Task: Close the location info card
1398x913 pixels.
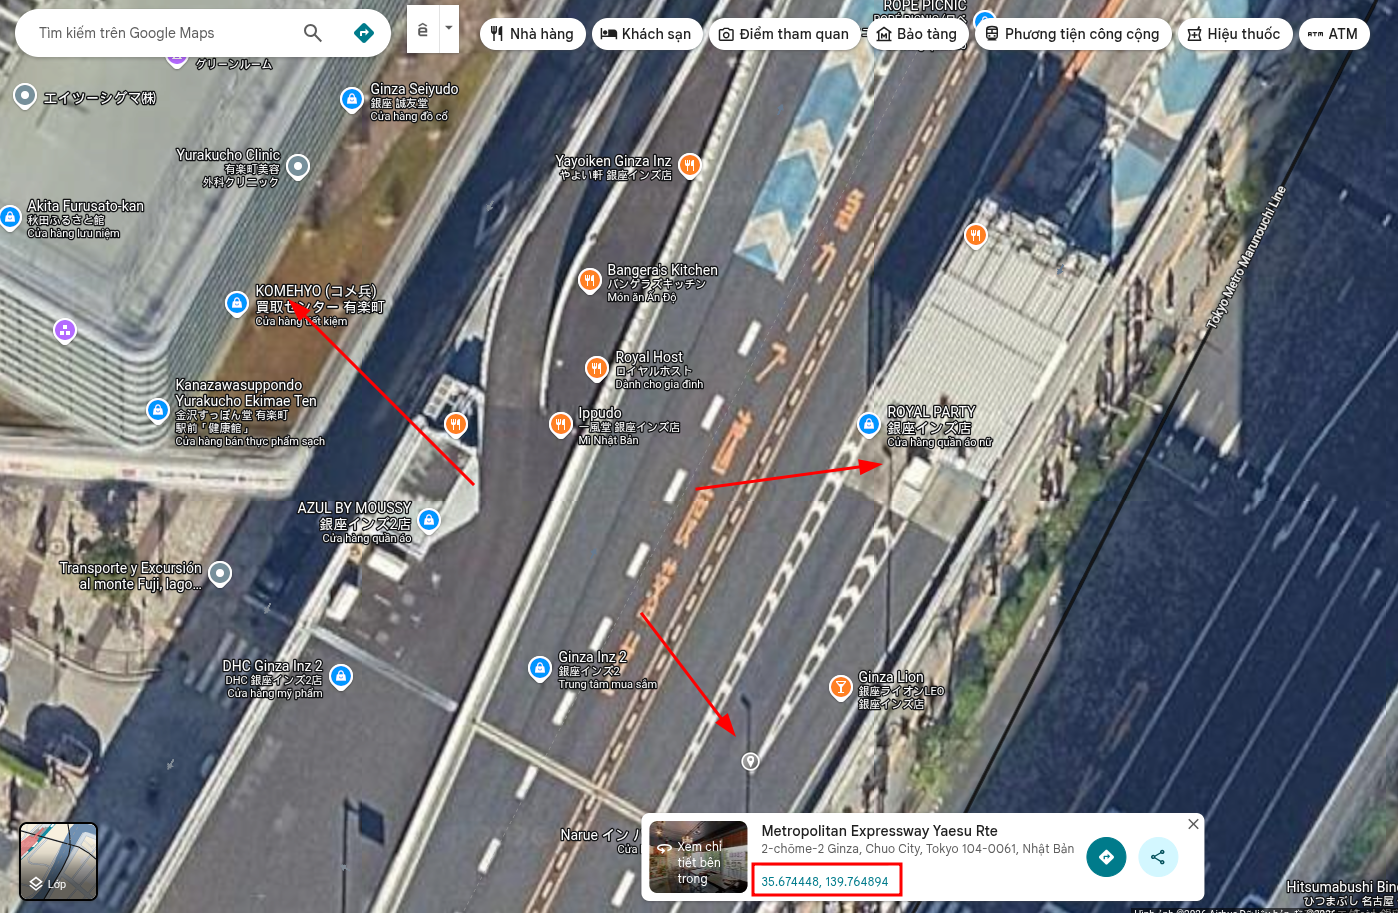Action: point(1193,824)
